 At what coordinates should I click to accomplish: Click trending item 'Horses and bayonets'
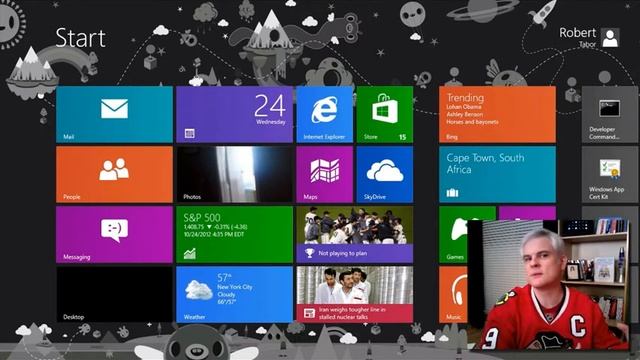pyautogui.click(x=472, y=122)
